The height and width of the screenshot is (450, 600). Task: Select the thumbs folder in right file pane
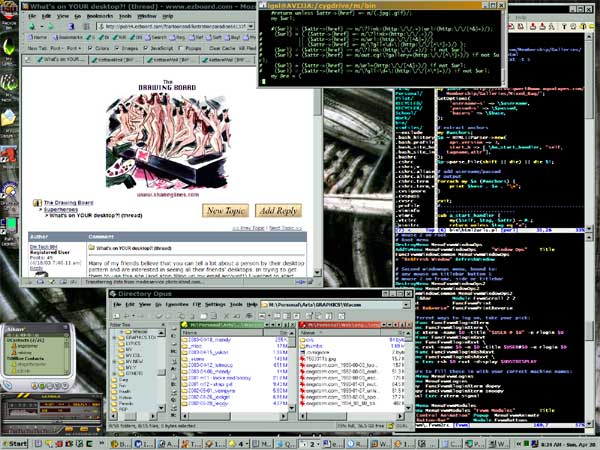(313, 346)
